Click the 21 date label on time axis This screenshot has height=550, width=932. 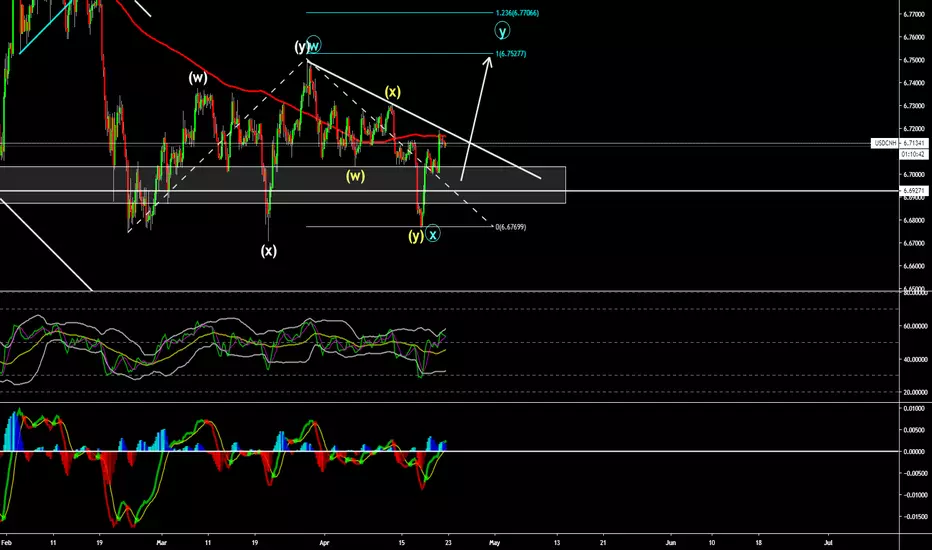(603, 542)
